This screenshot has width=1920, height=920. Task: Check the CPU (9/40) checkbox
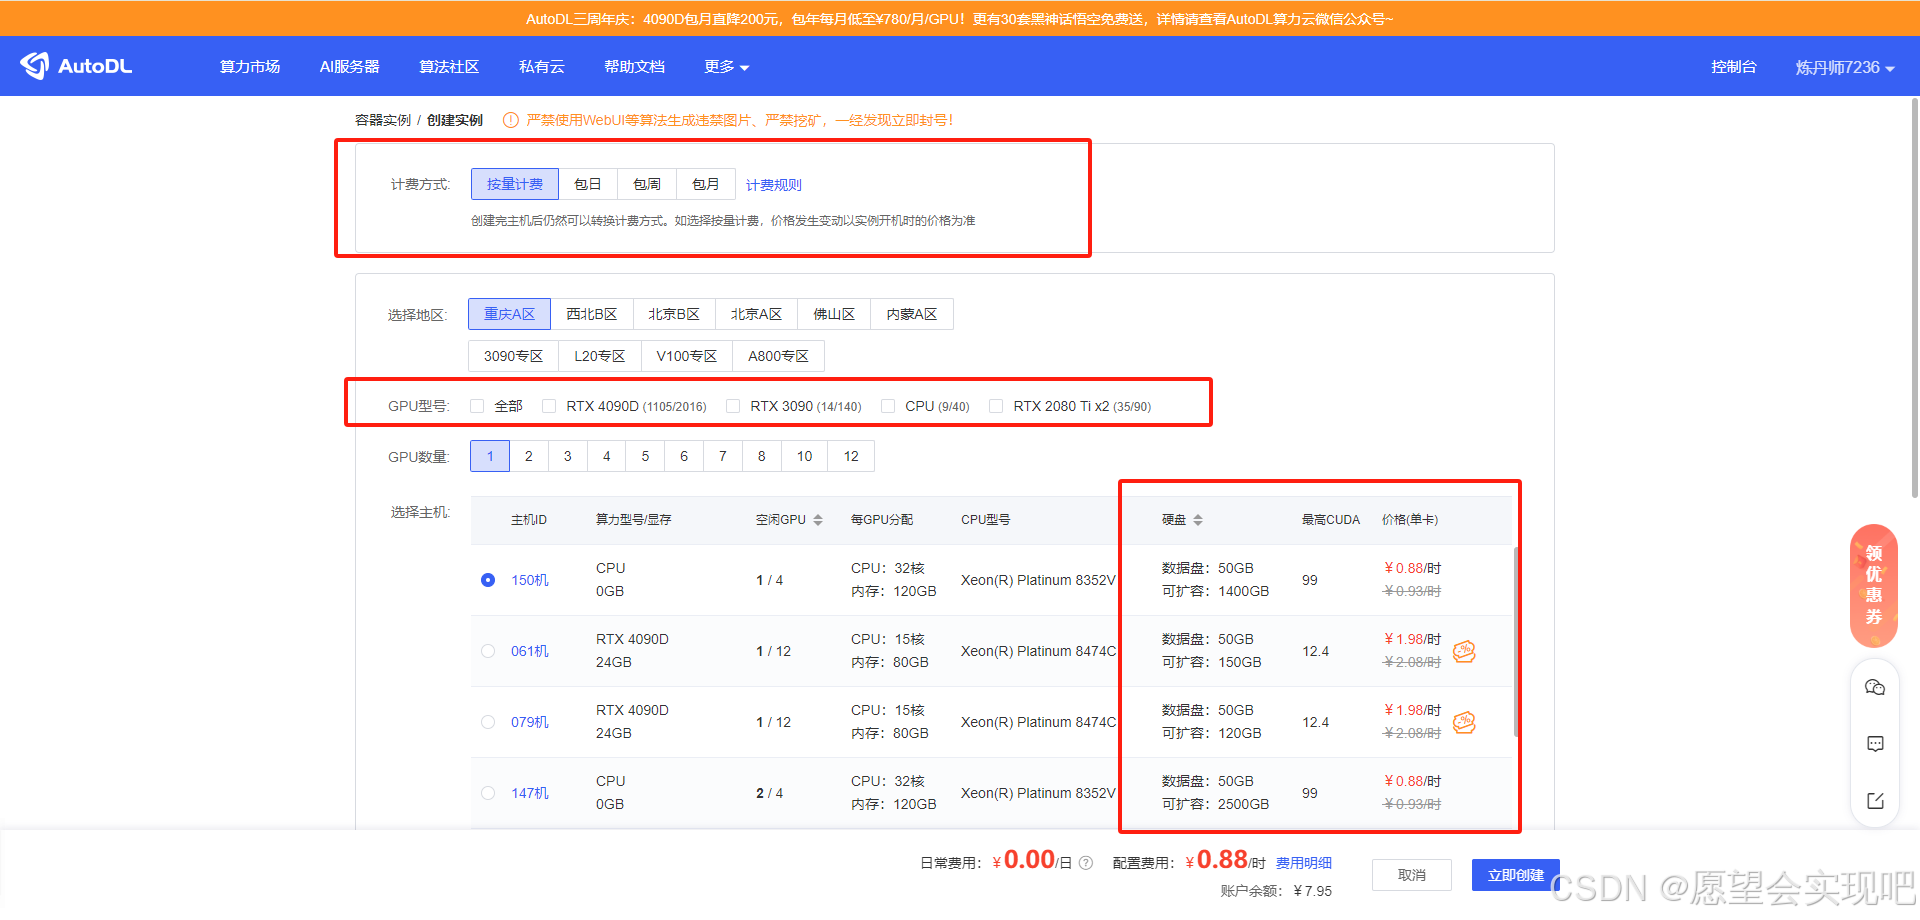888,406
